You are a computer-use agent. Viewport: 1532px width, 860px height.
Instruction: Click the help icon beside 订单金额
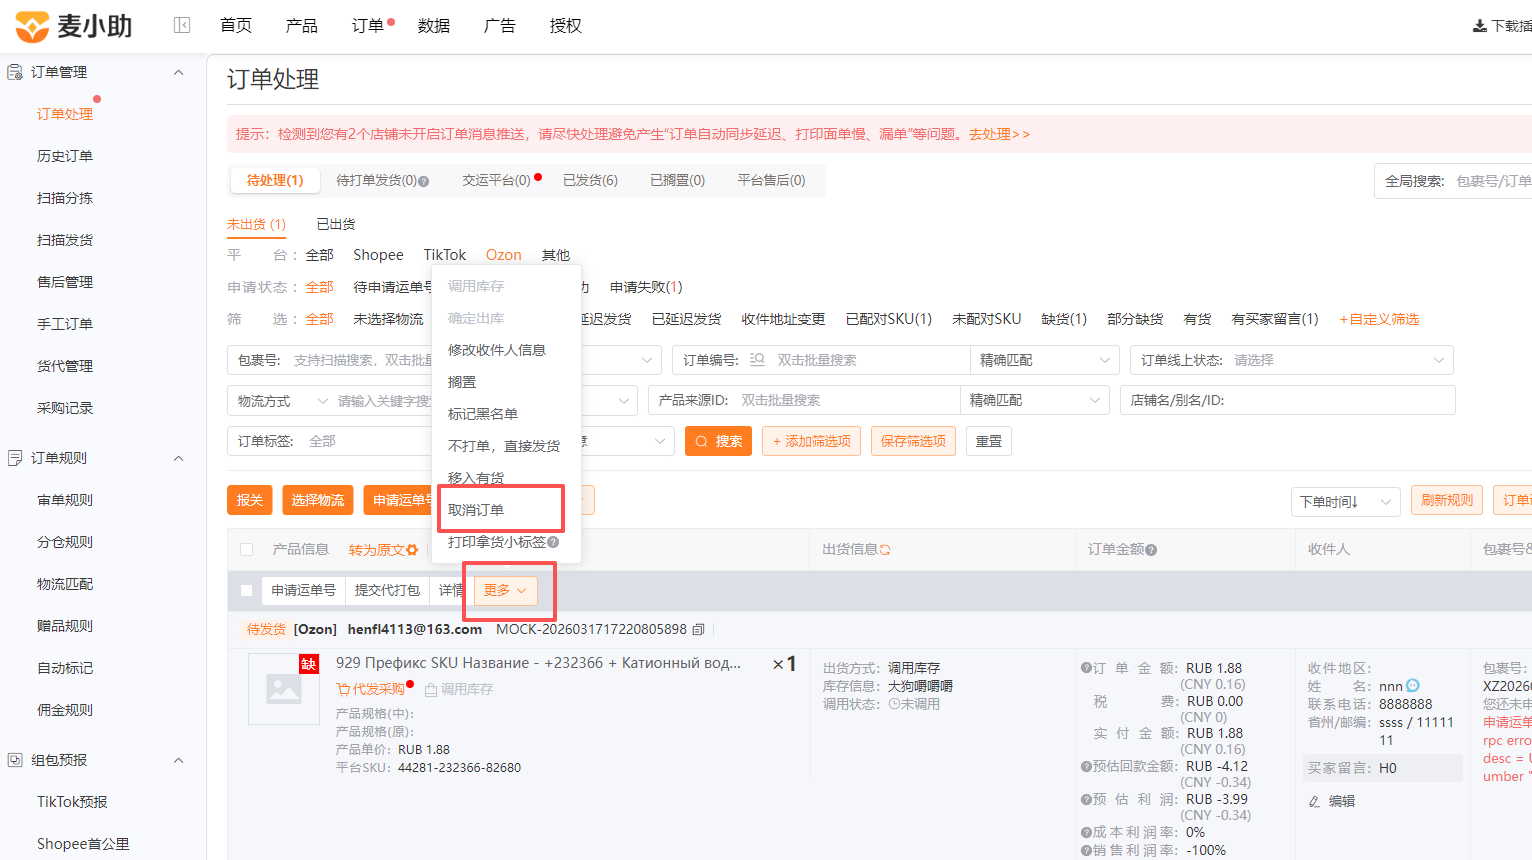[x=1151, y=550]
